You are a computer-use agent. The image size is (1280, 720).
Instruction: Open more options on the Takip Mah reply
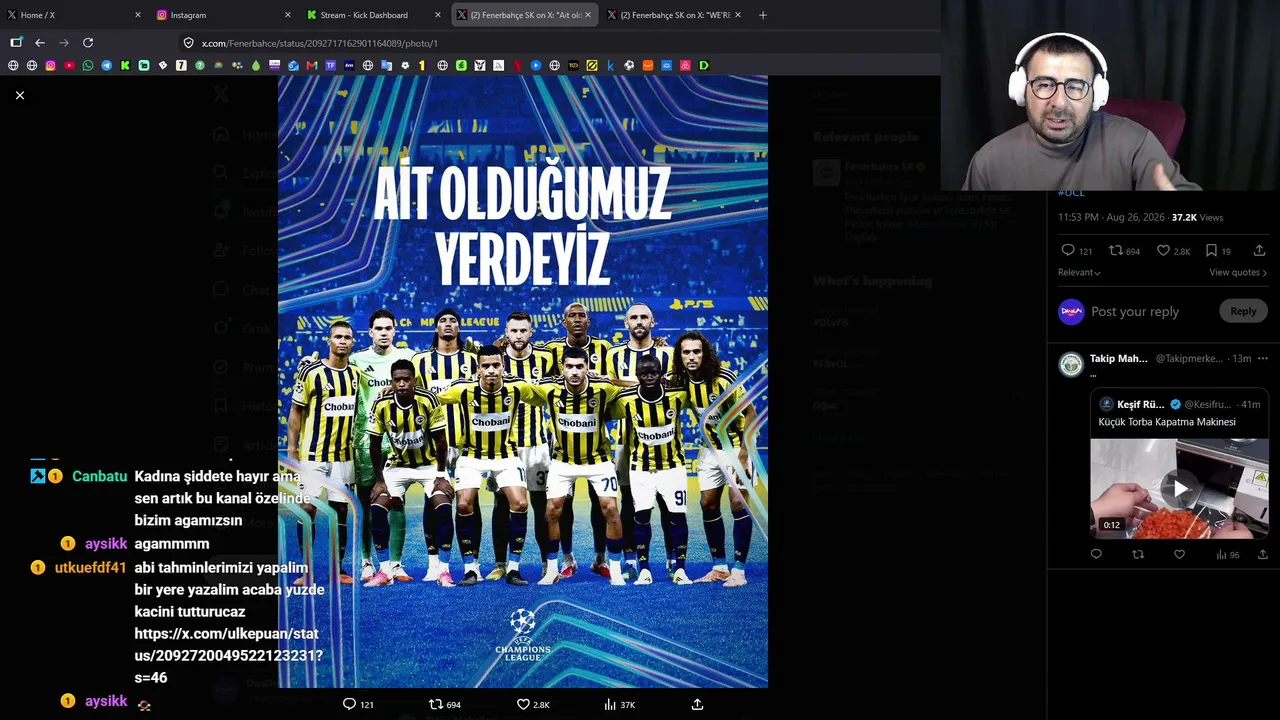point(1263,358)
